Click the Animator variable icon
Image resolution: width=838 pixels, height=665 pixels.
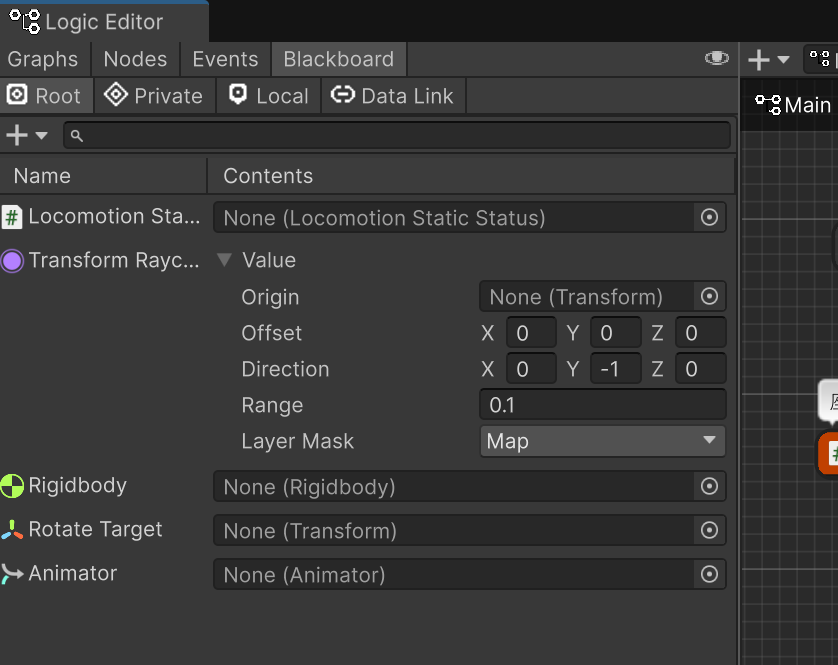tap(12, 574)
